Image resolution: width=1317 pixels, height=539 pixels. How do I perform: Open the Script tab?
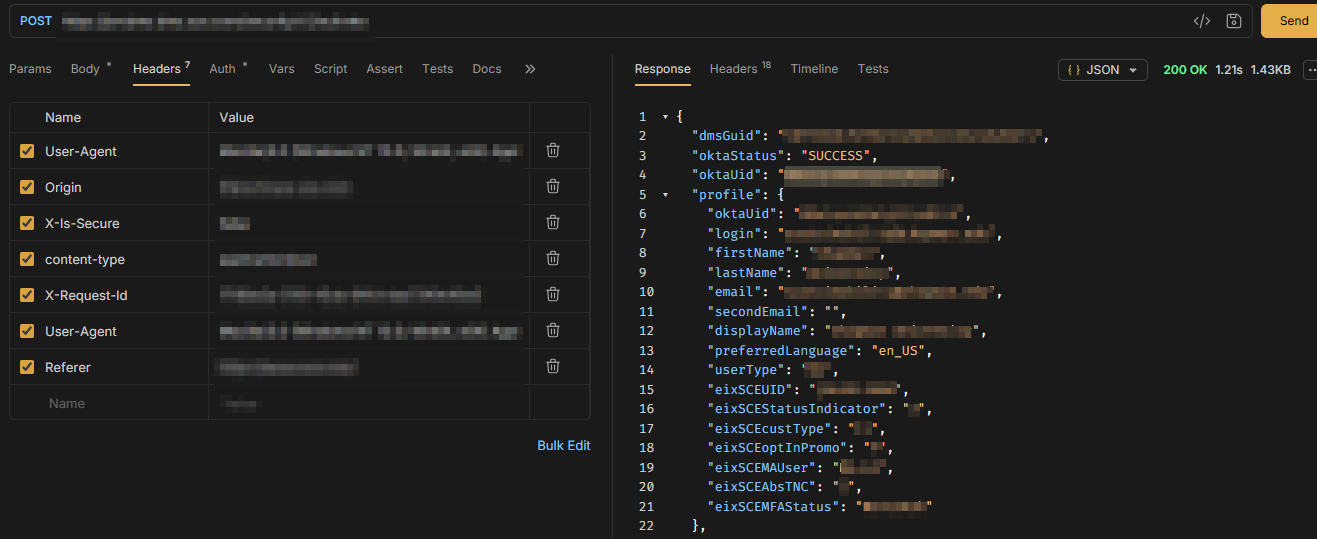330,69
